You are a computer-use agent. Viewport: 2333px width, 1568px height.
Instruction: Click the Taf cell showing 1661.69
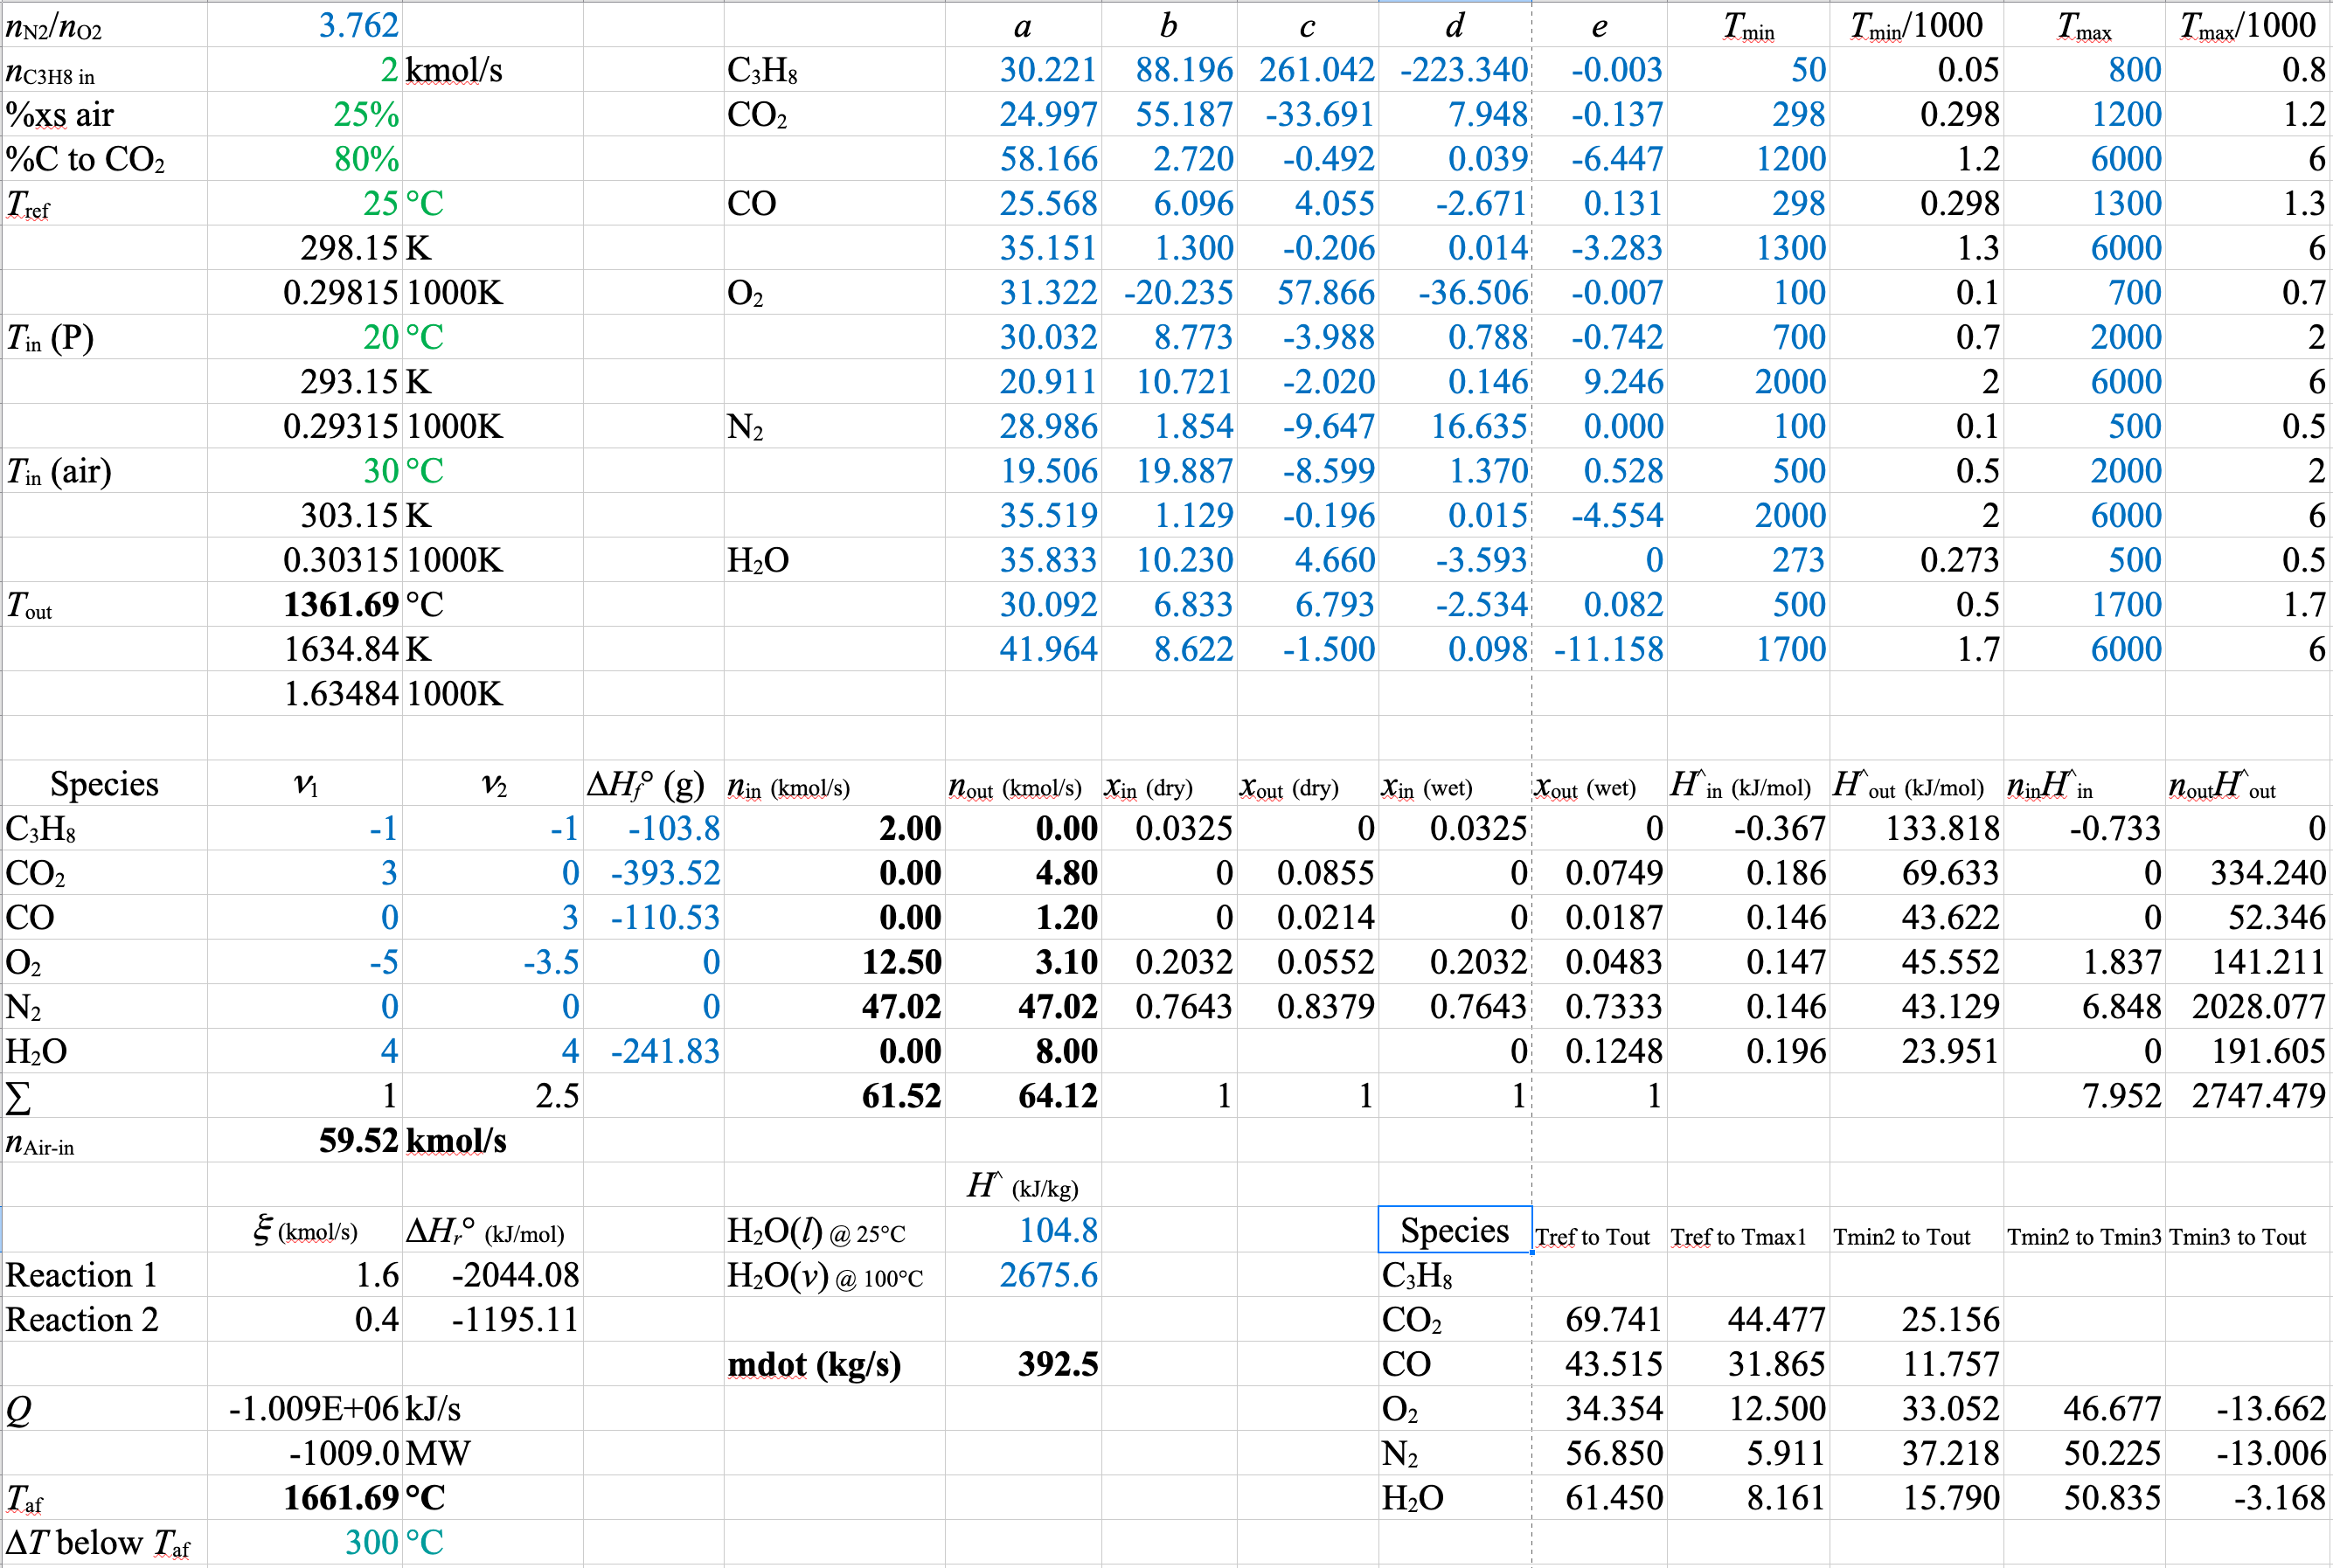340,1498
